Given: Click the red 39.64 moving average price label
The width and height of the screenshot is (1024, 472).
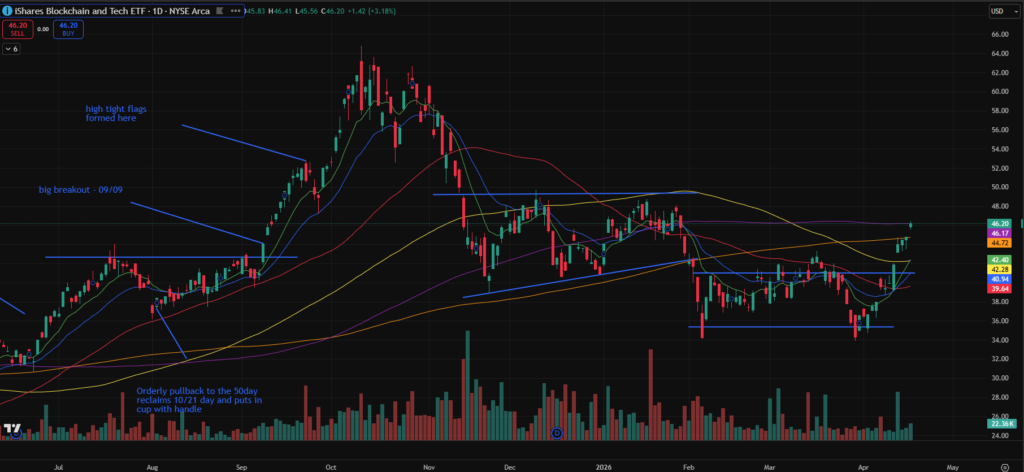Looking at the screenshot, I should click(998, 291).
